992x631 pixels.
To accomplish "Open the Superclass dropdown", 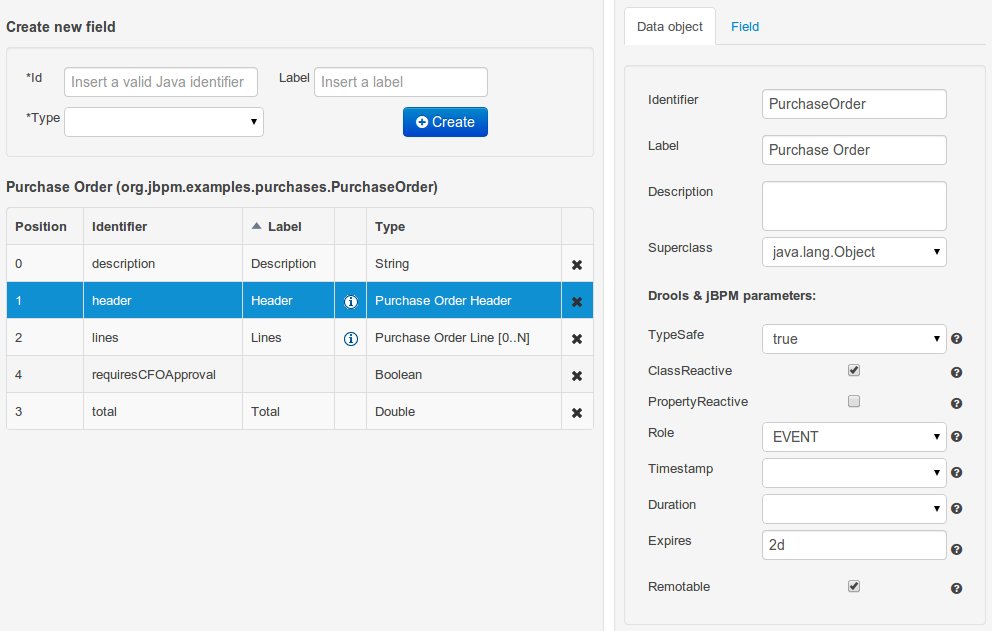I will point(854,252).
